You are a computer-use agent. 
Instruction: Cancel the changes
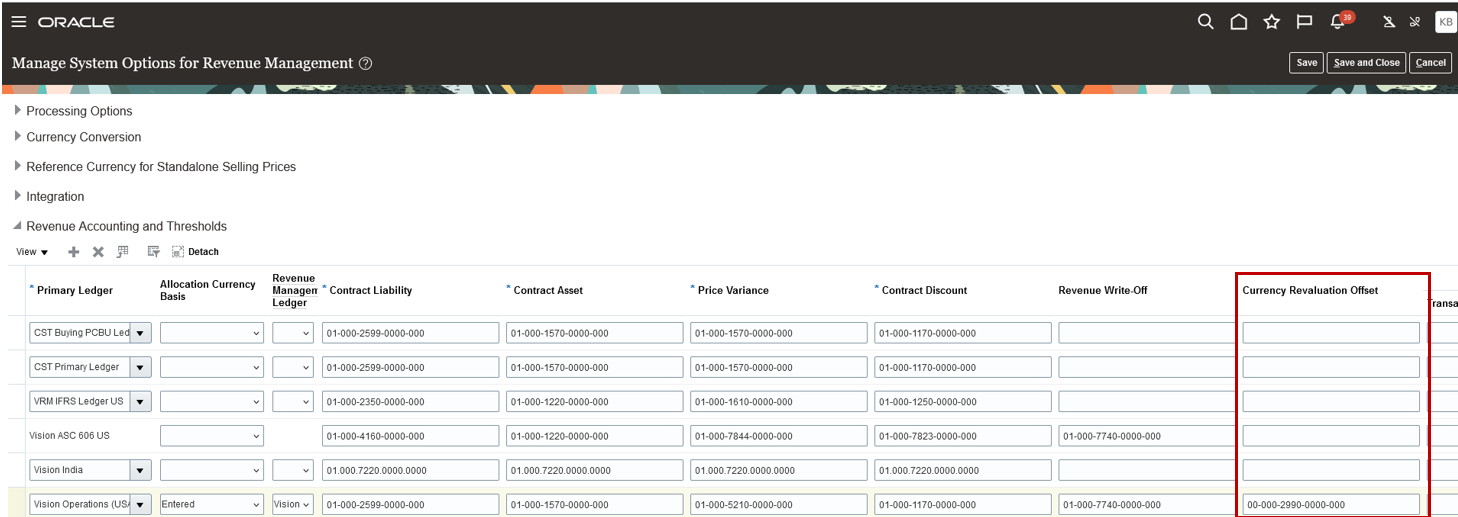tap(1430, 63)
